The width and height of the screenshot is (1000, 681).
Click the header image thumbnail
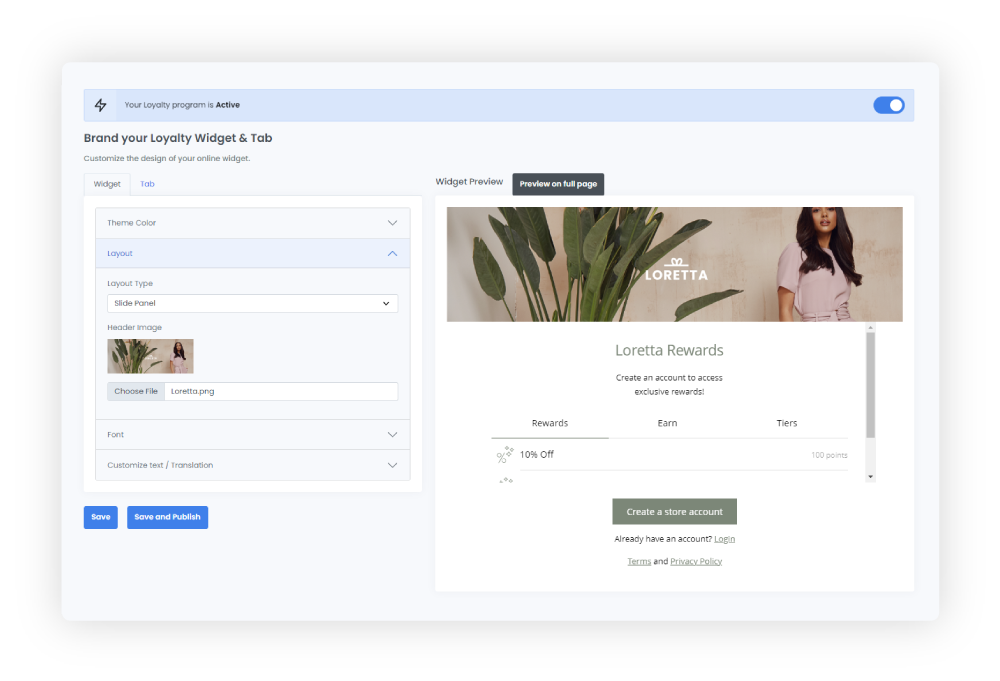[x=151, y=356]
